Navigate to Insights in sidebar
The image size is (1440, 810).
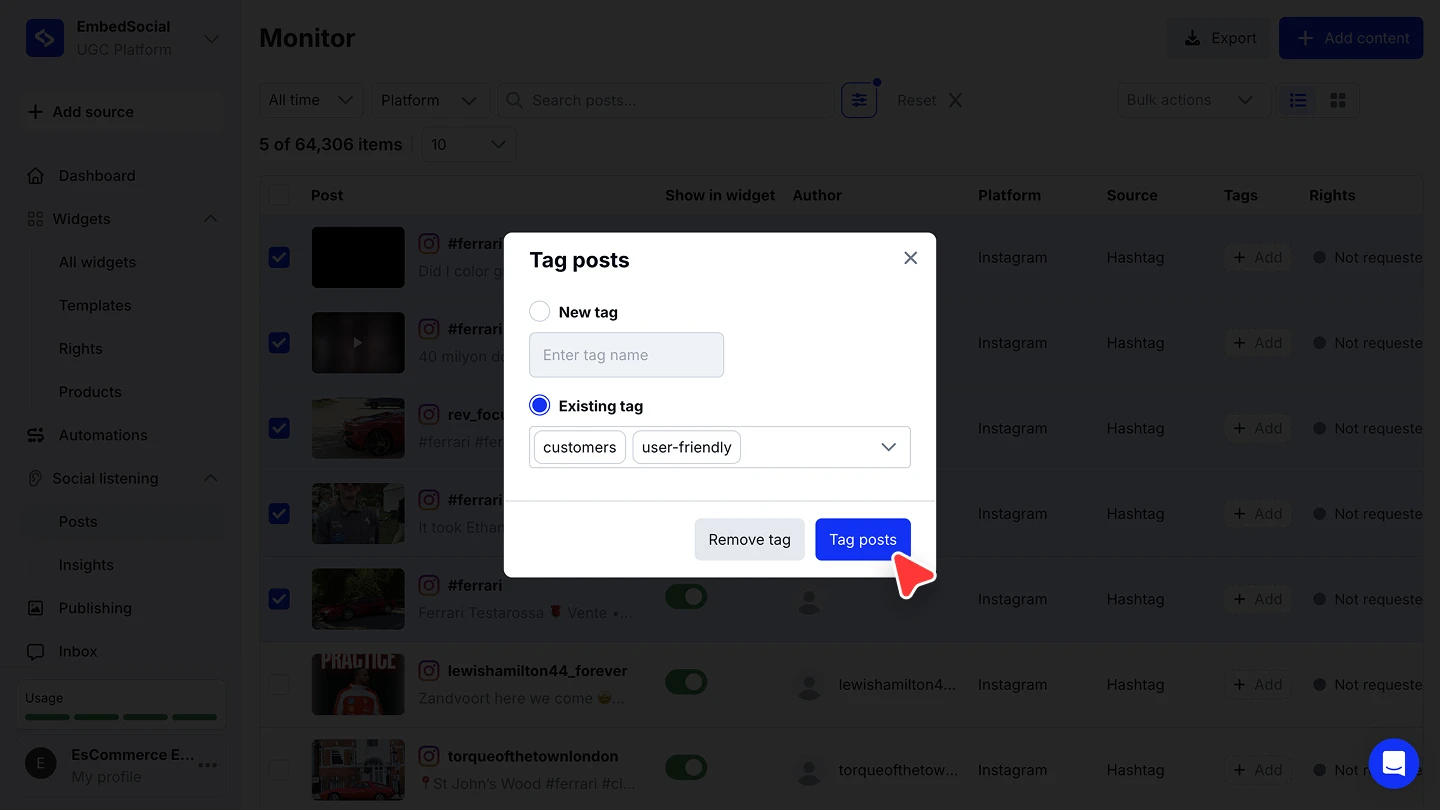[x=86, y=565]
